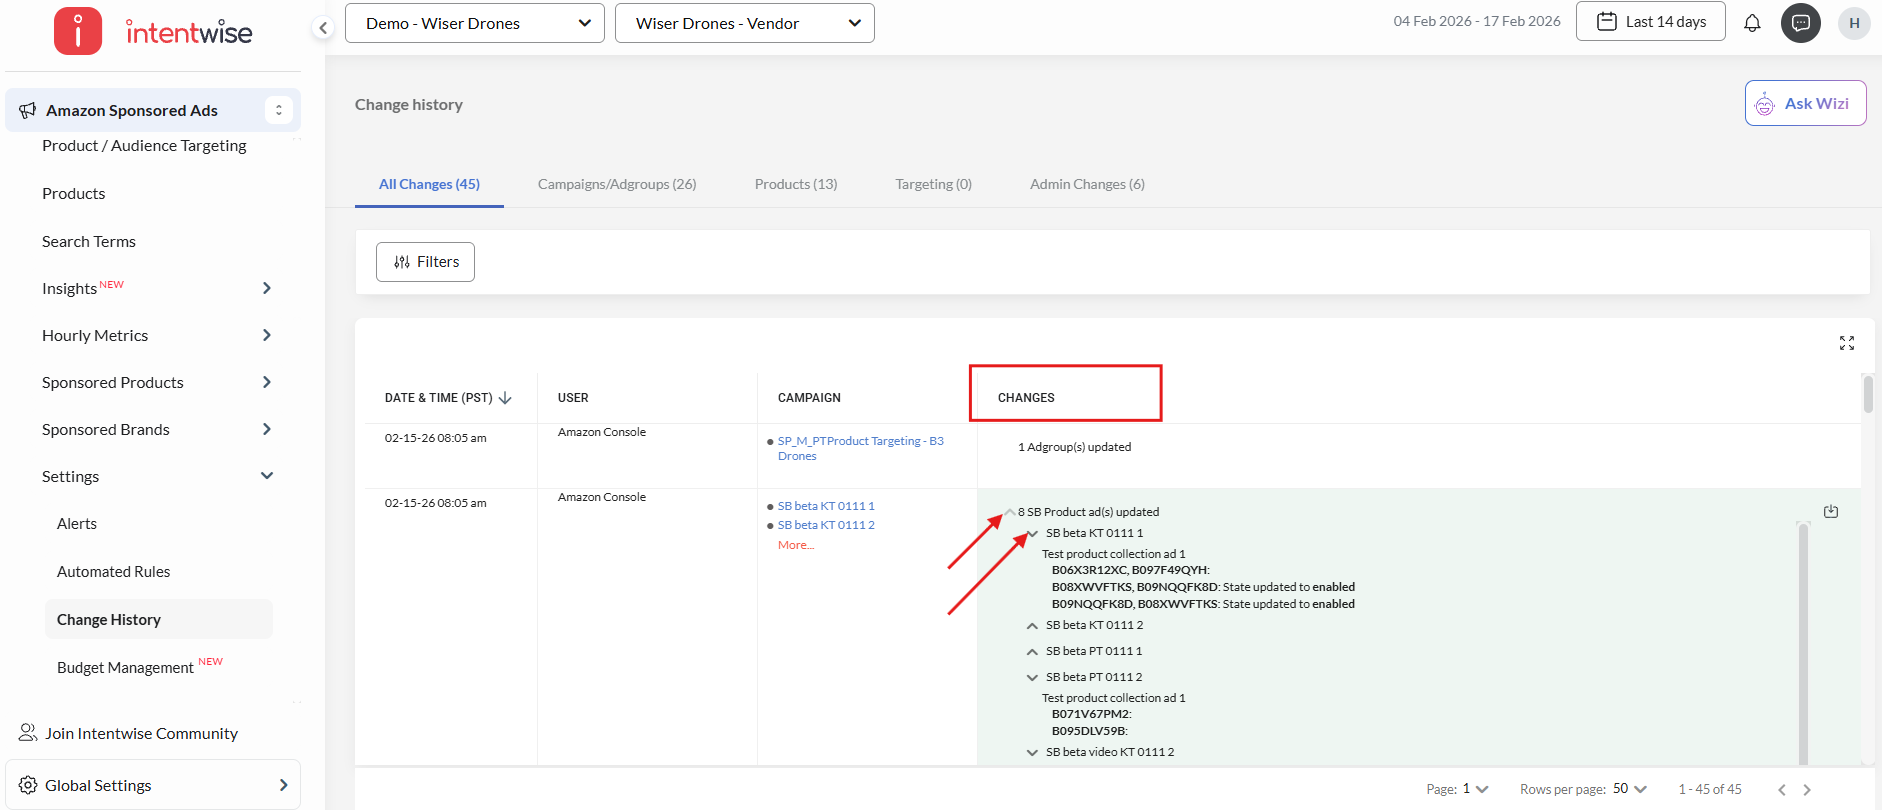Open the user profile avatar H

[1853, 23]
